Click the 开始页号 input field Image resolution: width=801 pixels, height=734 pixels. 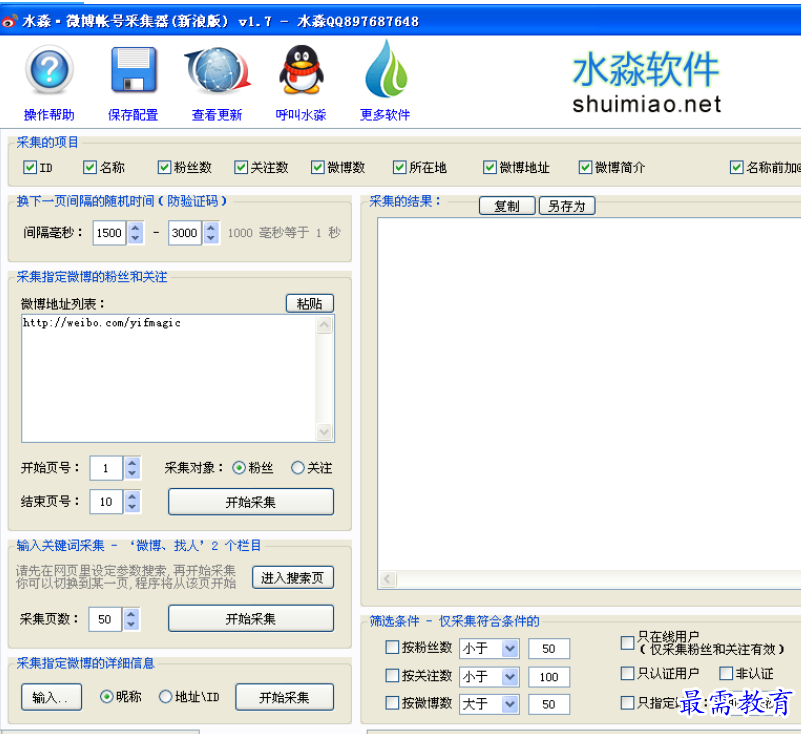106,468
